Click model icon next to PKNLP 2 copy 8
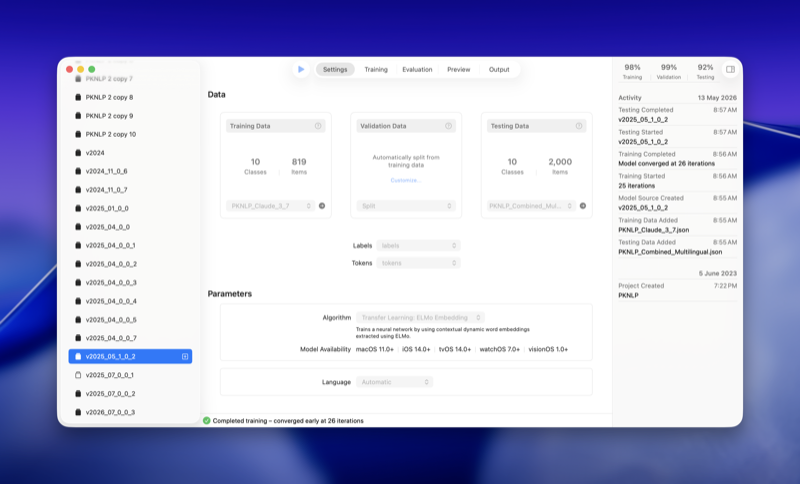This screenshot has width=800, height=484. pyautogui.click(x=78, y=97)
